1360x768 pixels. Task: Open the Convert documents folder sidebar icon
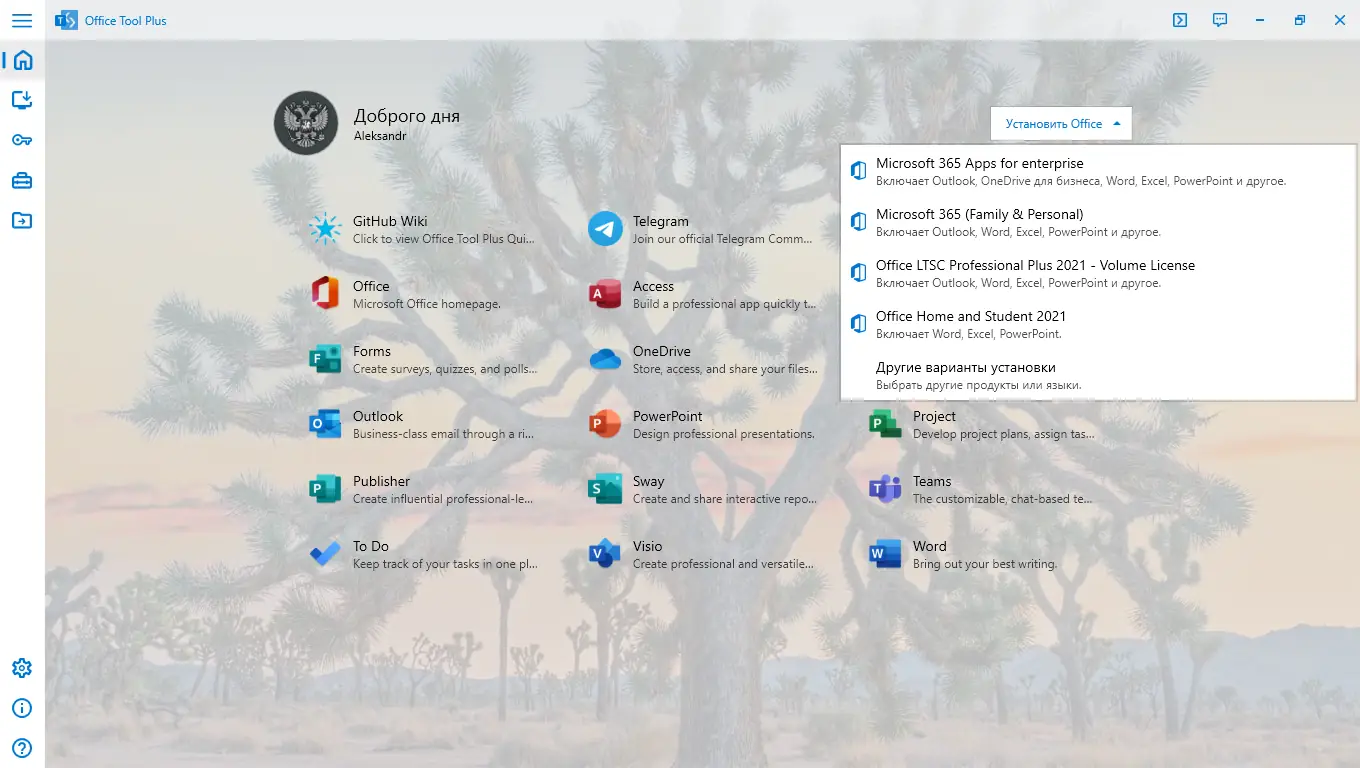[22, 220]
